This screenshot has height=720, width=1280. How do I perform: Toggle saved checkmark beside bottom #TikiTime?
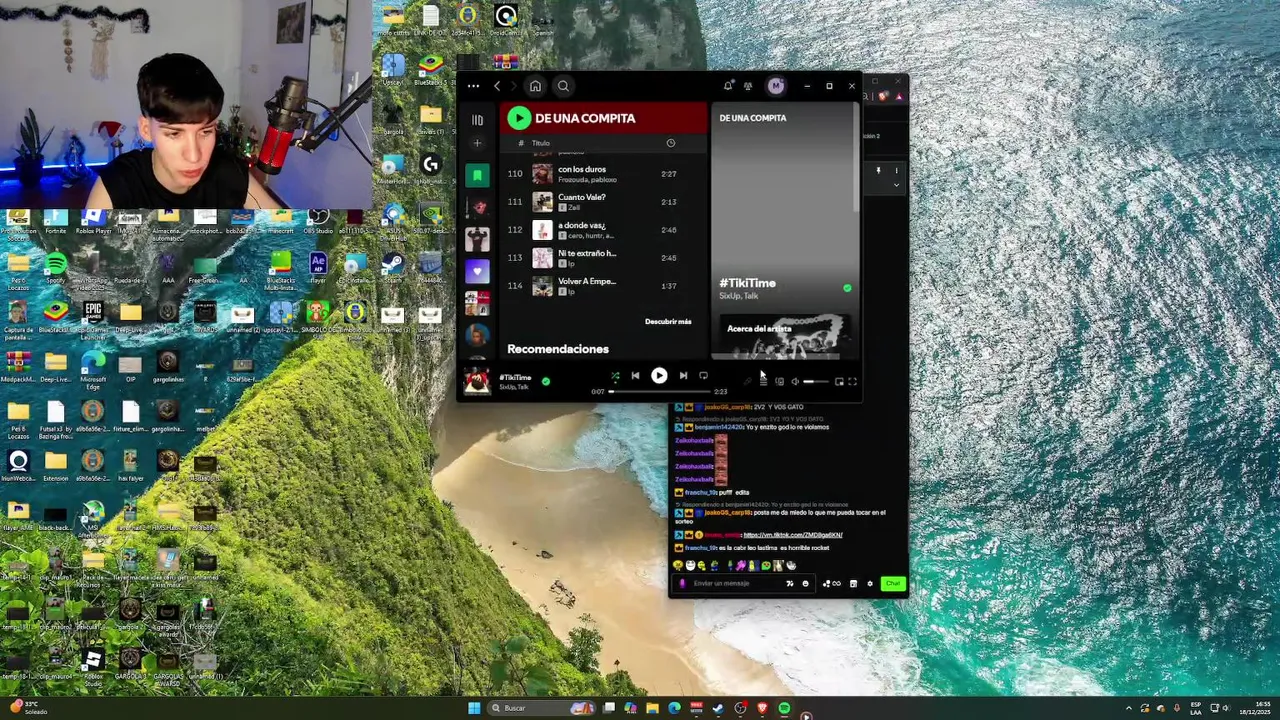pyautogui.click(x=545, y=381)
